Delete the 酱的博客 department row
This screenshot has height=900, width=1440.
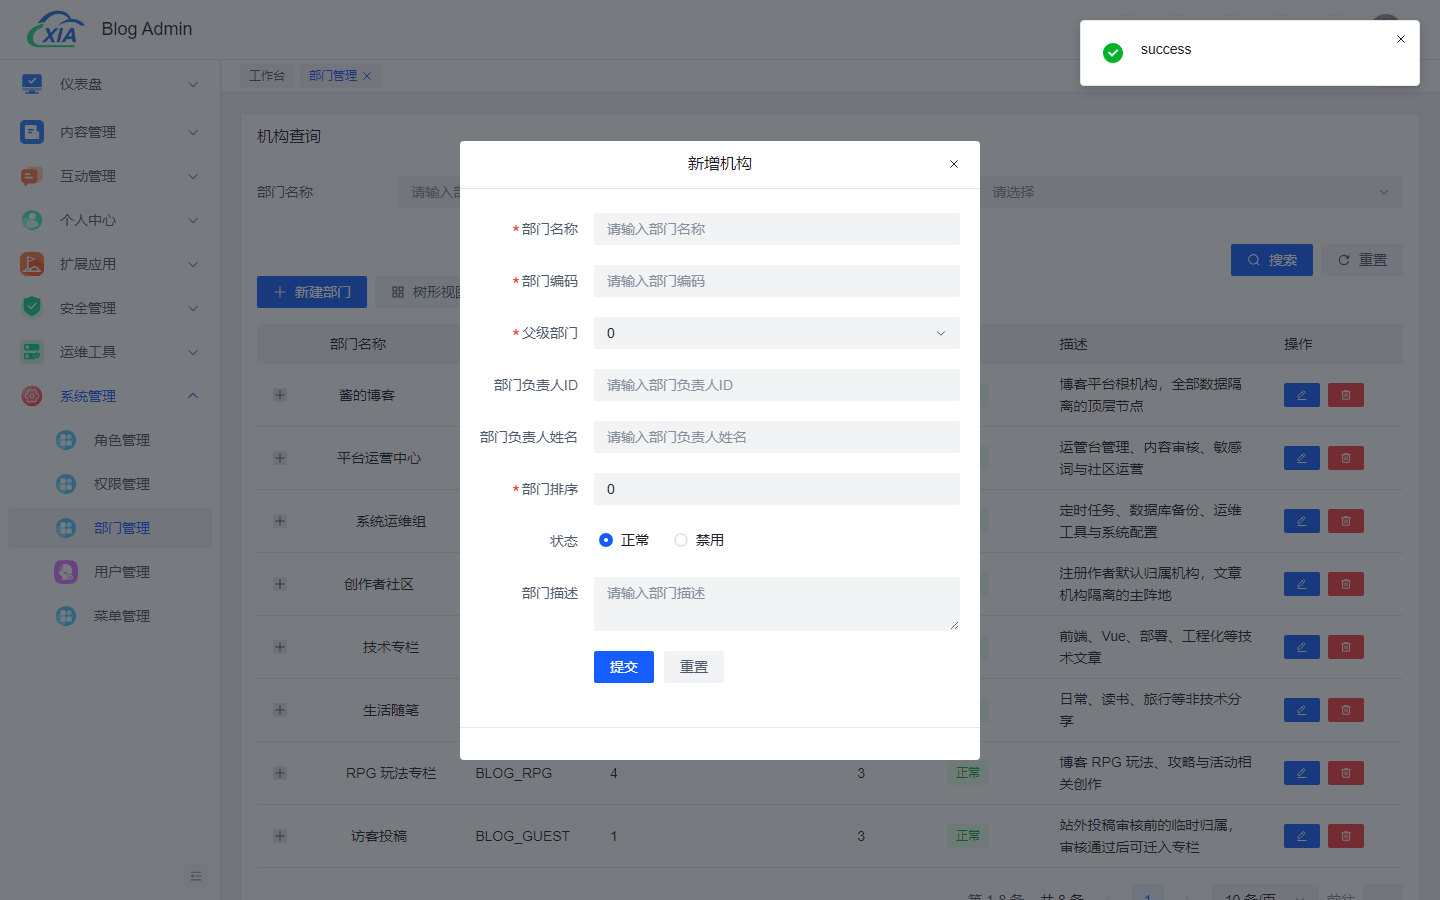[1346, 395]
